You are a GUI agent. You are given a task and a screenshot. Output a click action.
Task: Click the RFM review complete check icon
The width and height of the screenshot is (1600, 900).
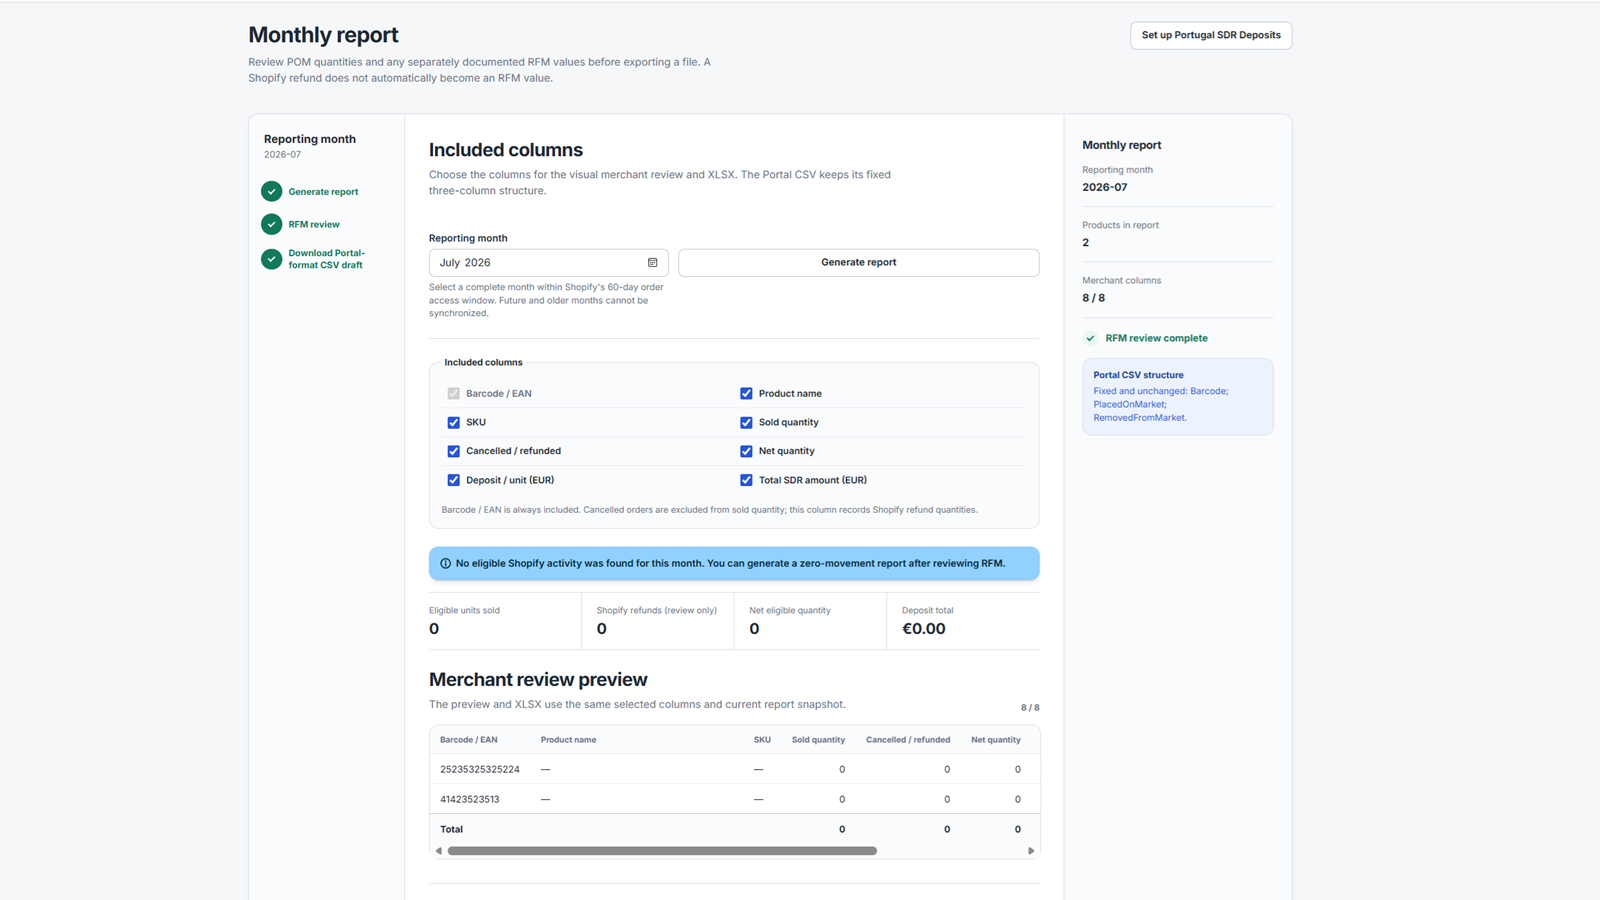coord(1091,338)
